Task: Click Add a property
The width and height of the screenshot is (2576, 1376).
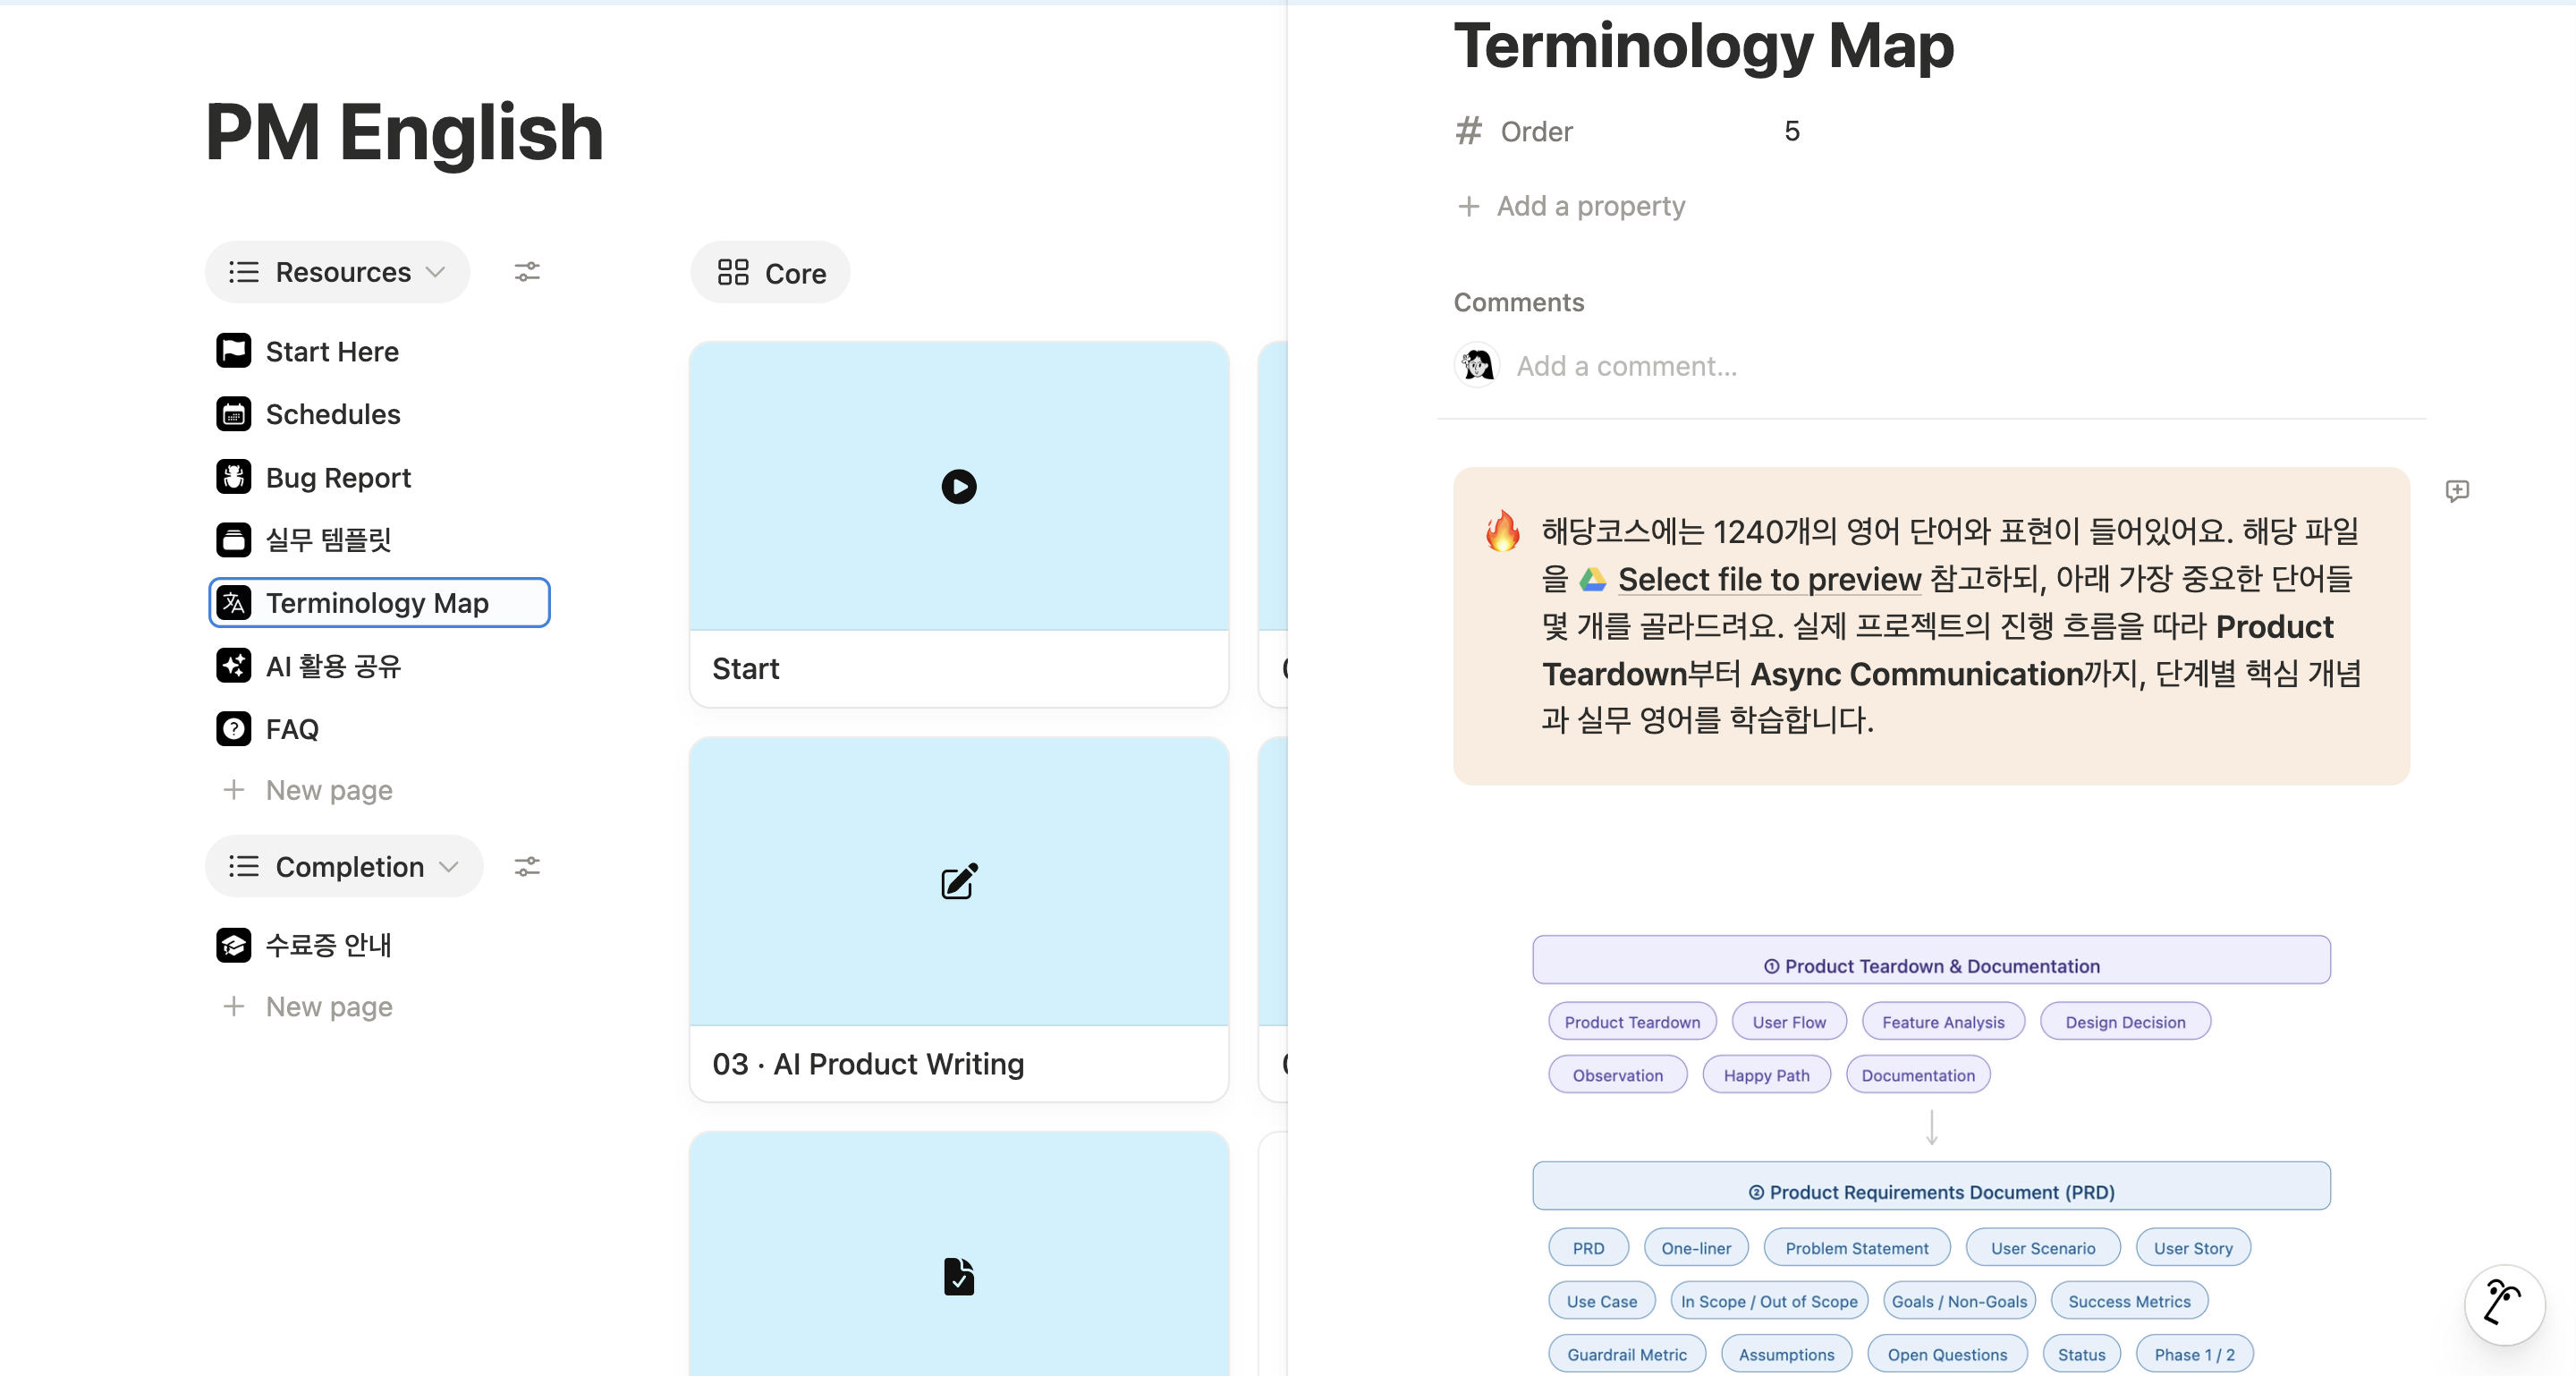Action: coord(1571,206)
